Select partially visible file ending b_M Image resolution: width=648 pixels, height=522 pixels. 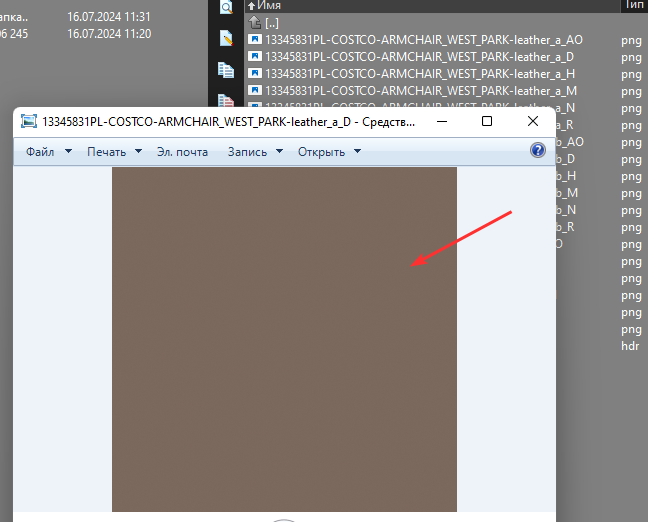(567, 193)
